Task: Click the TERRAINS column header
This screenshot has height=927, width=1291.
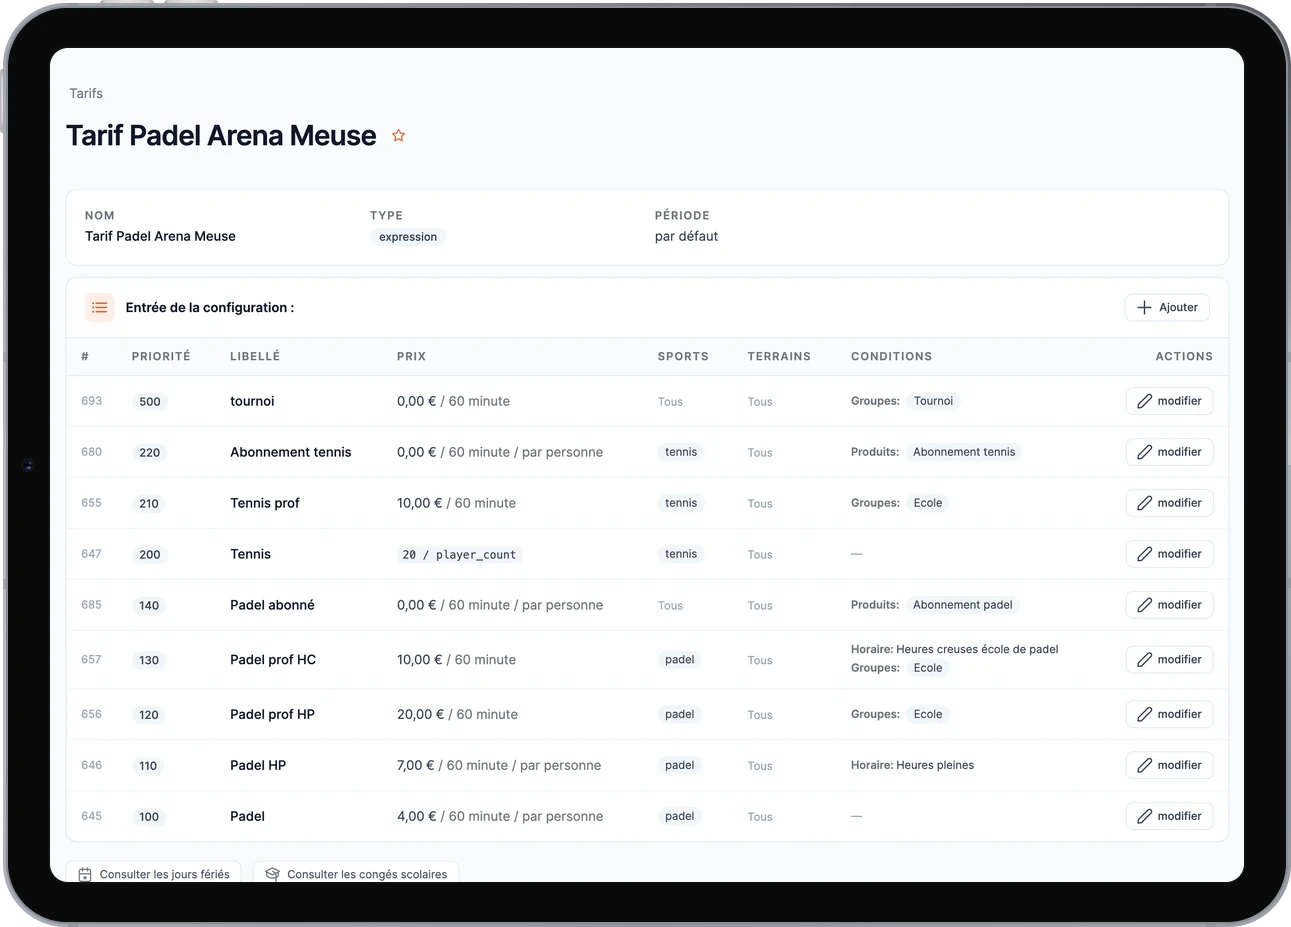Action: [x=779, y=356]
